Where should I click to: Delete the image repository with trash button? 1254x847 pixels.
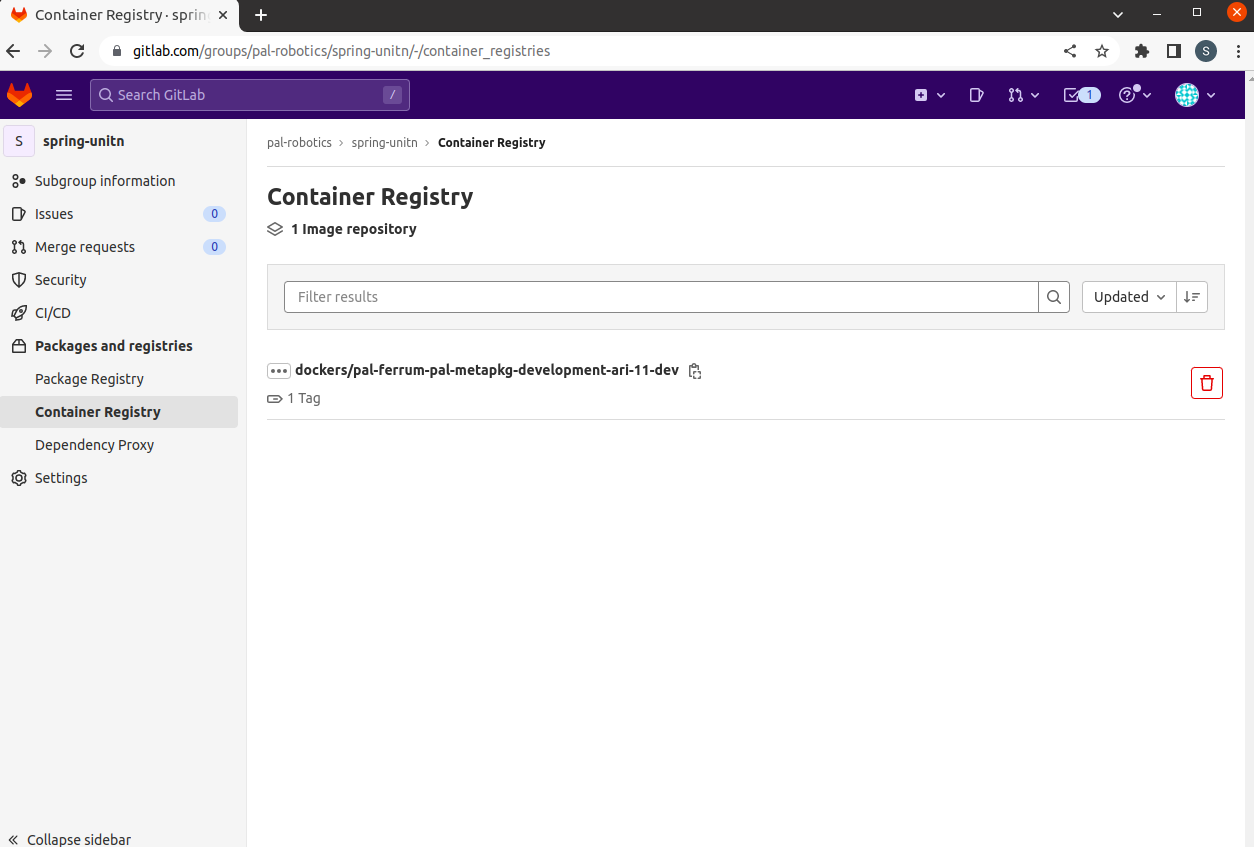coord(1207,383)
